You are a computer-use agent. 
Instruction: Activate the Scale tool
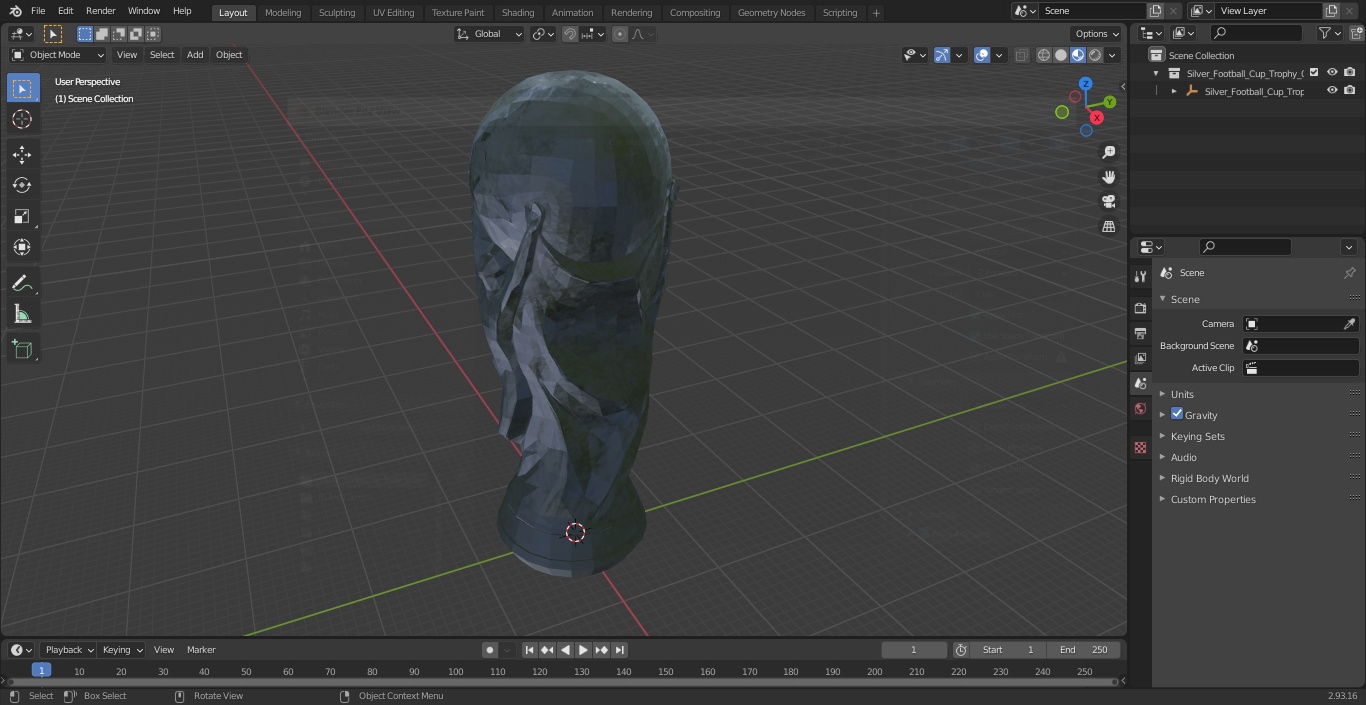[x=22, y=216]
